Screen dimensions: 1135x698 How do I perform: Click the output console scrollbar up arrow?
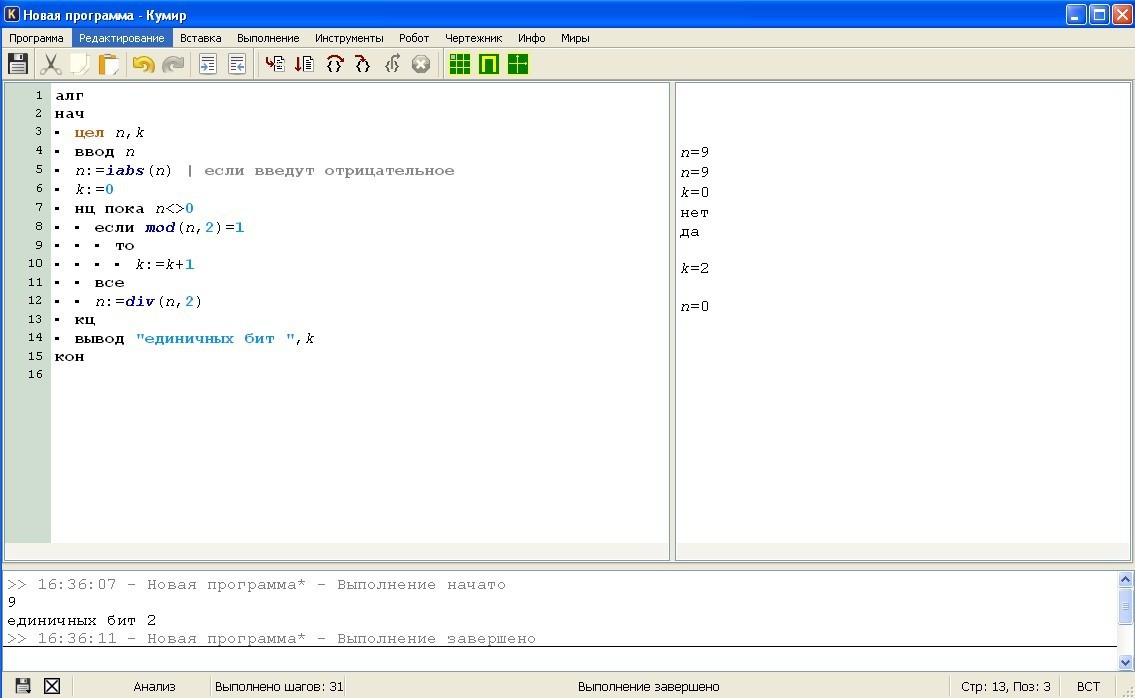pos(1126,579)
